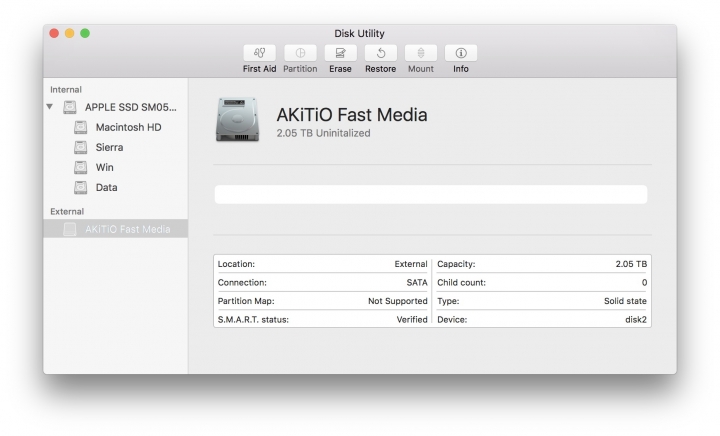Click the Disk Utility window title
The image size is (720, 436).
click(x=360, y=34)
